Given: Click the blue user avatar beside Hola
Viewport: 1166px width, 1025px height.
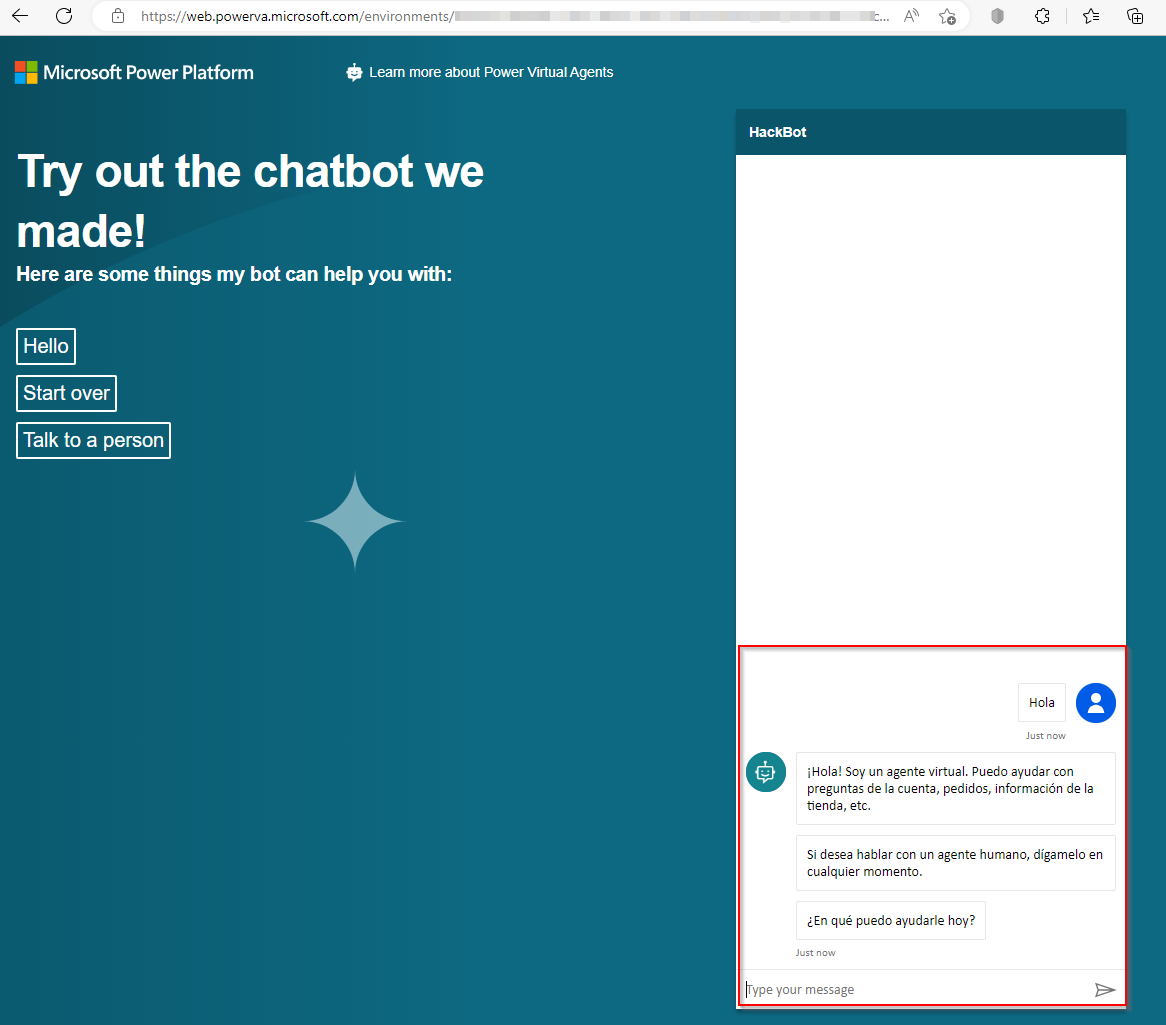Looking at the screenshot, I should click(1095, 703).
